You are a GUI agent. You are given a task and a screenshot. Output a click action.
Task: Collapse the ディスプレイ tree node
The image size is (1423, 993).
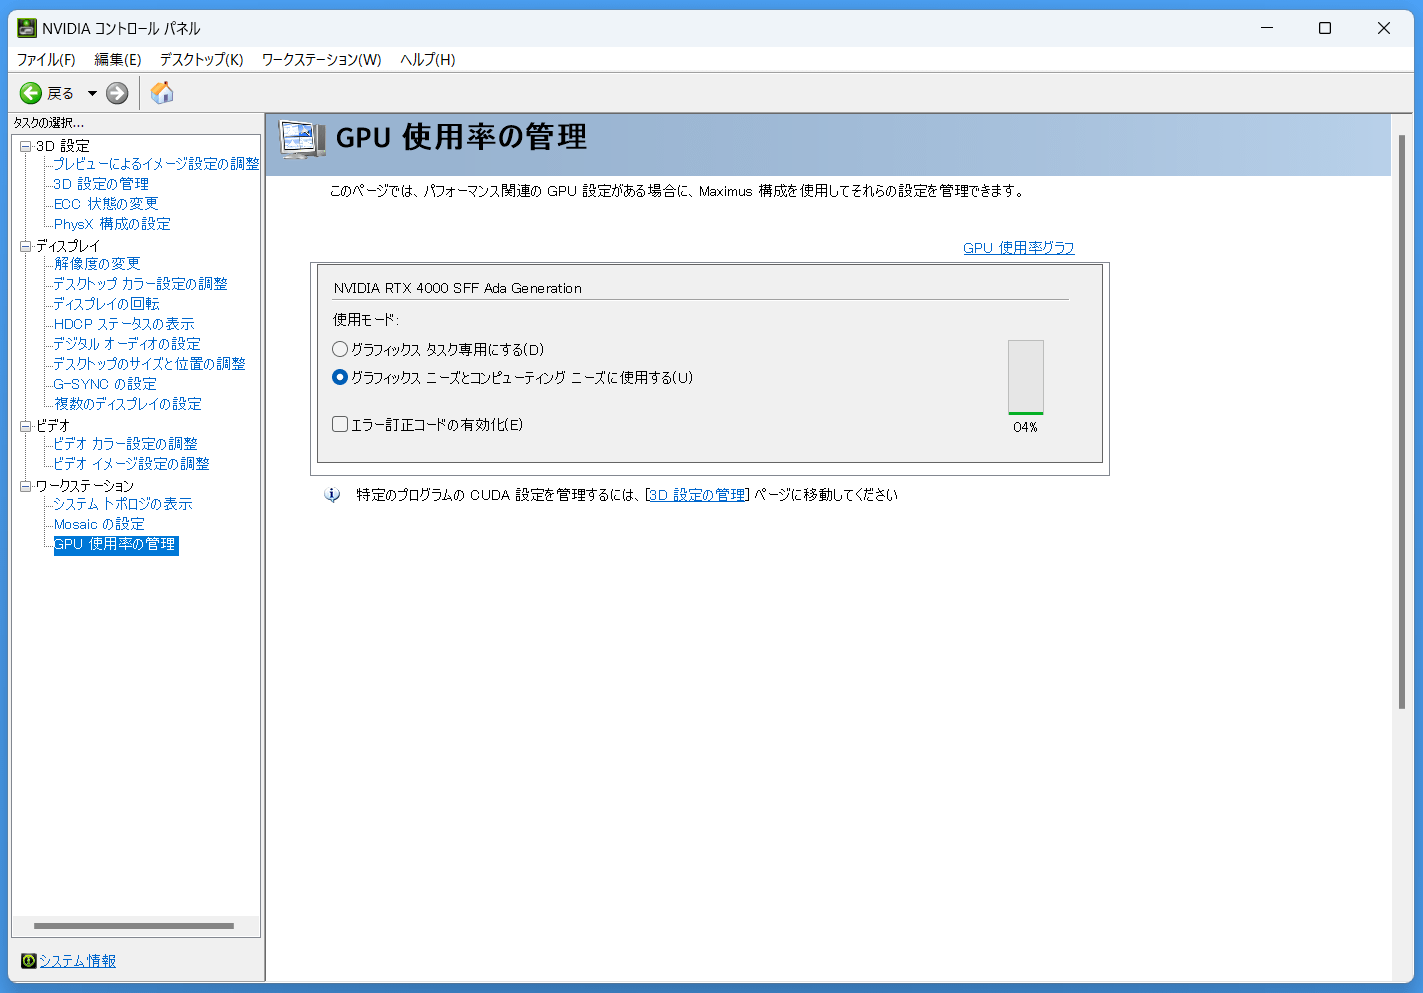[x=26, y=246]
